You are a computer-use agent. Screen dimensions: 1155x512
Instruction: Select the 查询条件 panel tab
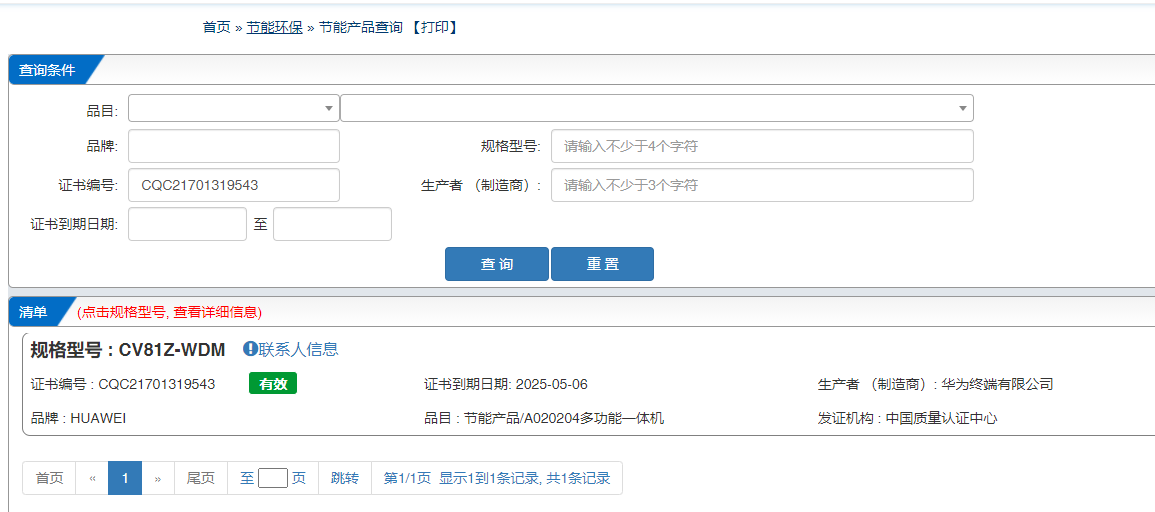click(x=47, y=70)
